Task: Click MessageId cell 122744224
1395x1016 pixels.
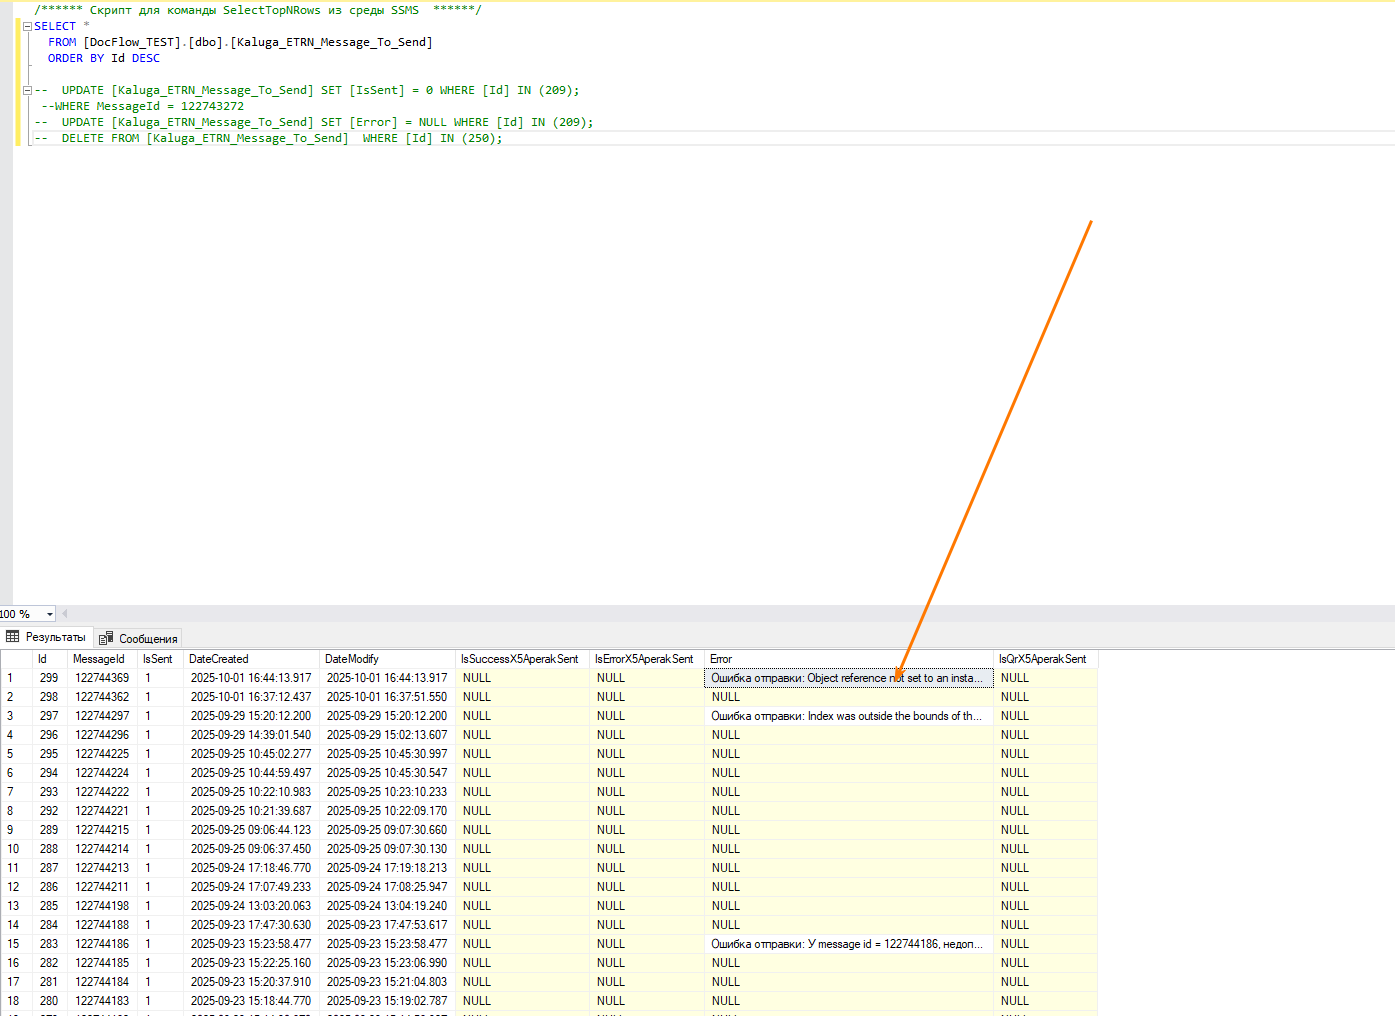Action: click(103, 773)
